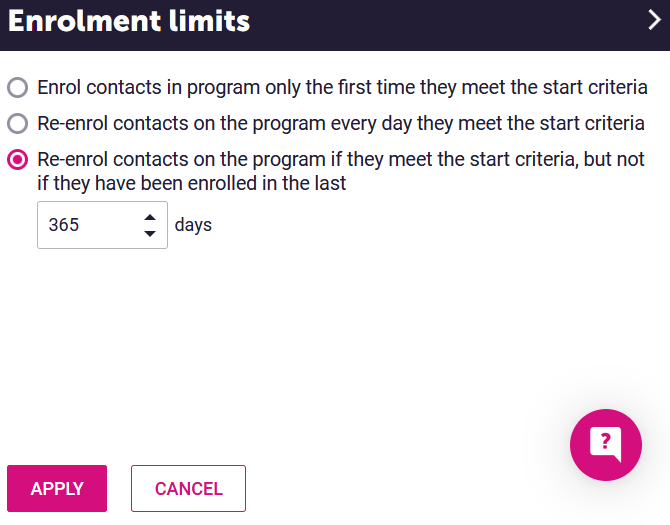
Task: Click the "days" unit label
Action: tap(193, 225)
